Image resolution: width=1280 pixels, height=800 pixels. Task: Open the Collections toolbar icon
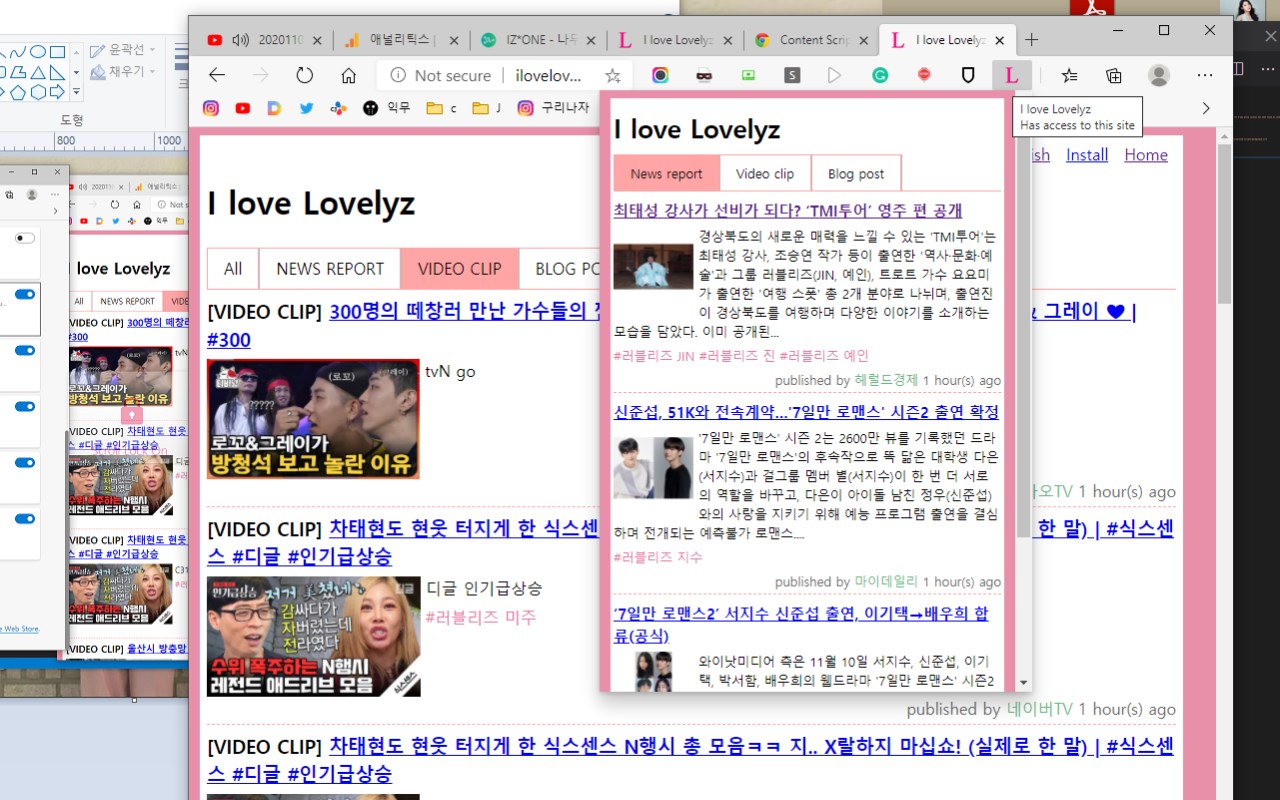(x=1114, y=75)
